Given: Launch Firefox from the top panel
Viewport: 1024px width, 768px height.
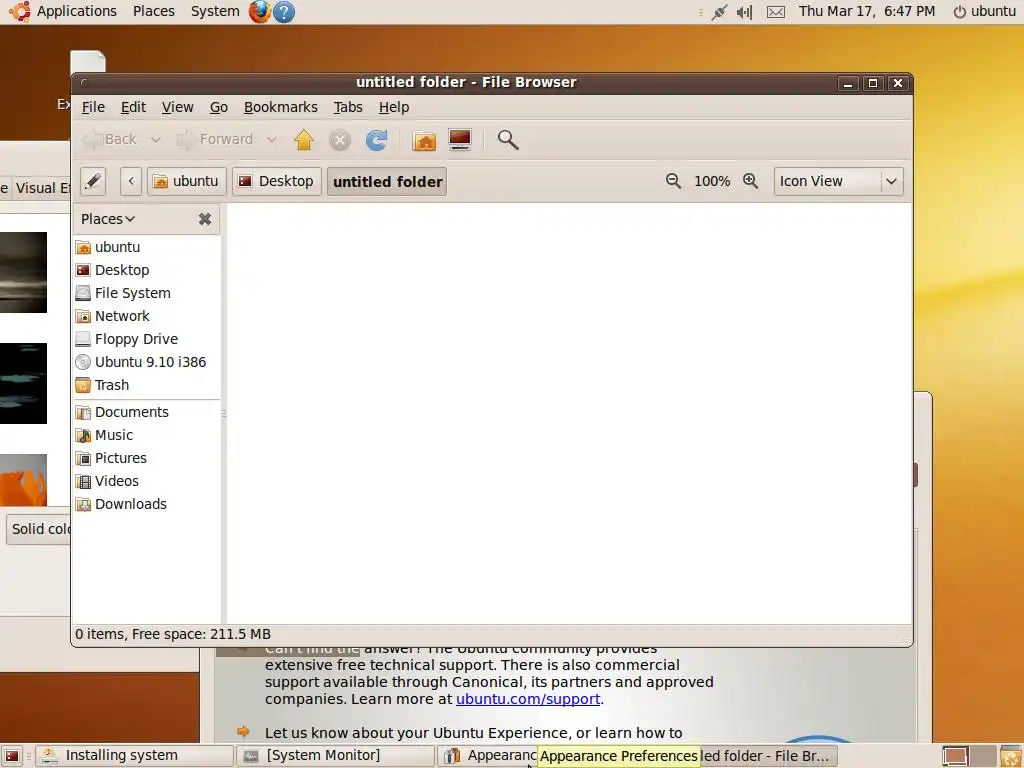Looking at the screenshot, I should (259, 12).
